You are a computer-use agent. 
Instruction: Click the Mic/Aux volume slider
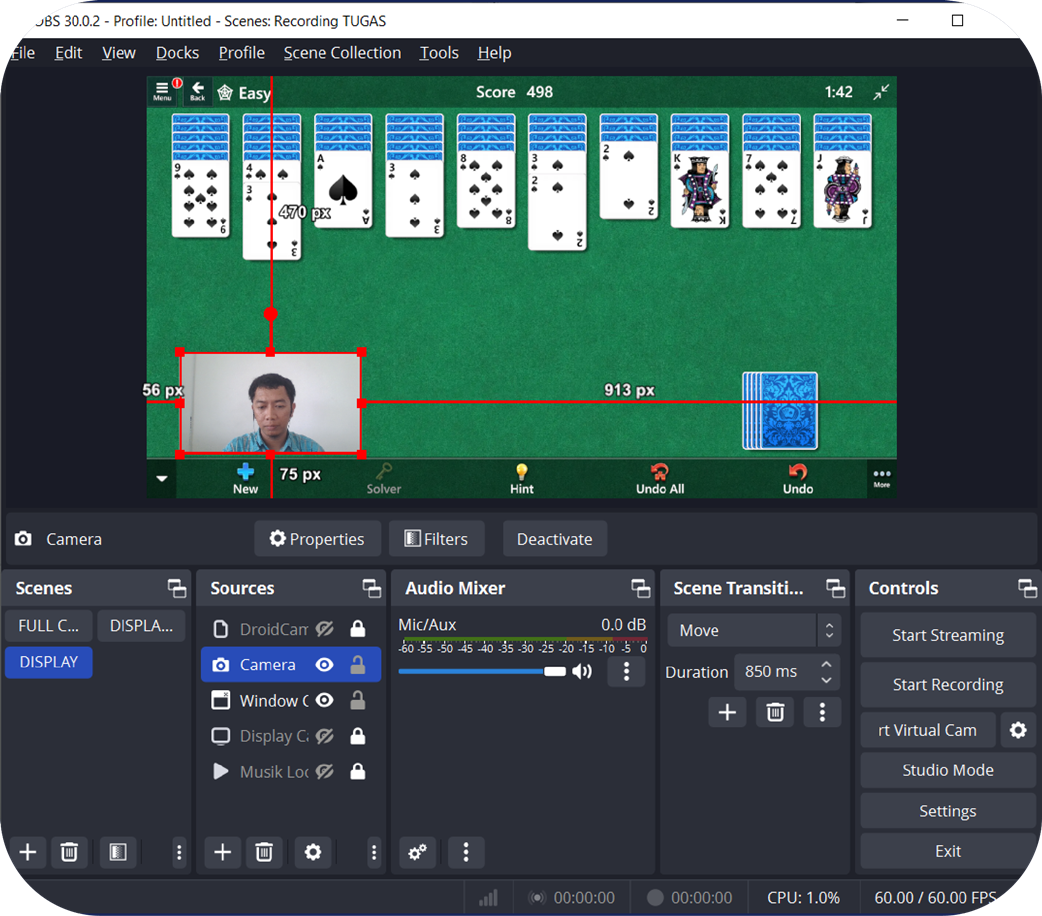[482, 671]
